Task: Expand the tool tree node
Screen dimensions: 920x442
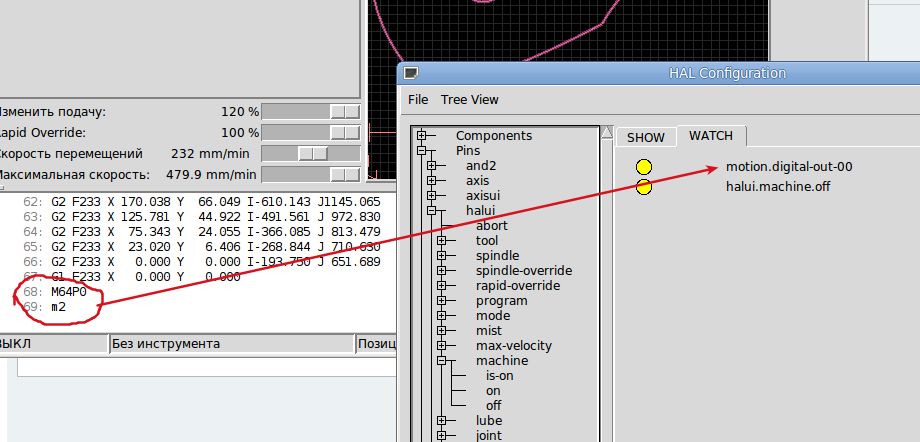Action: point(441,241)
